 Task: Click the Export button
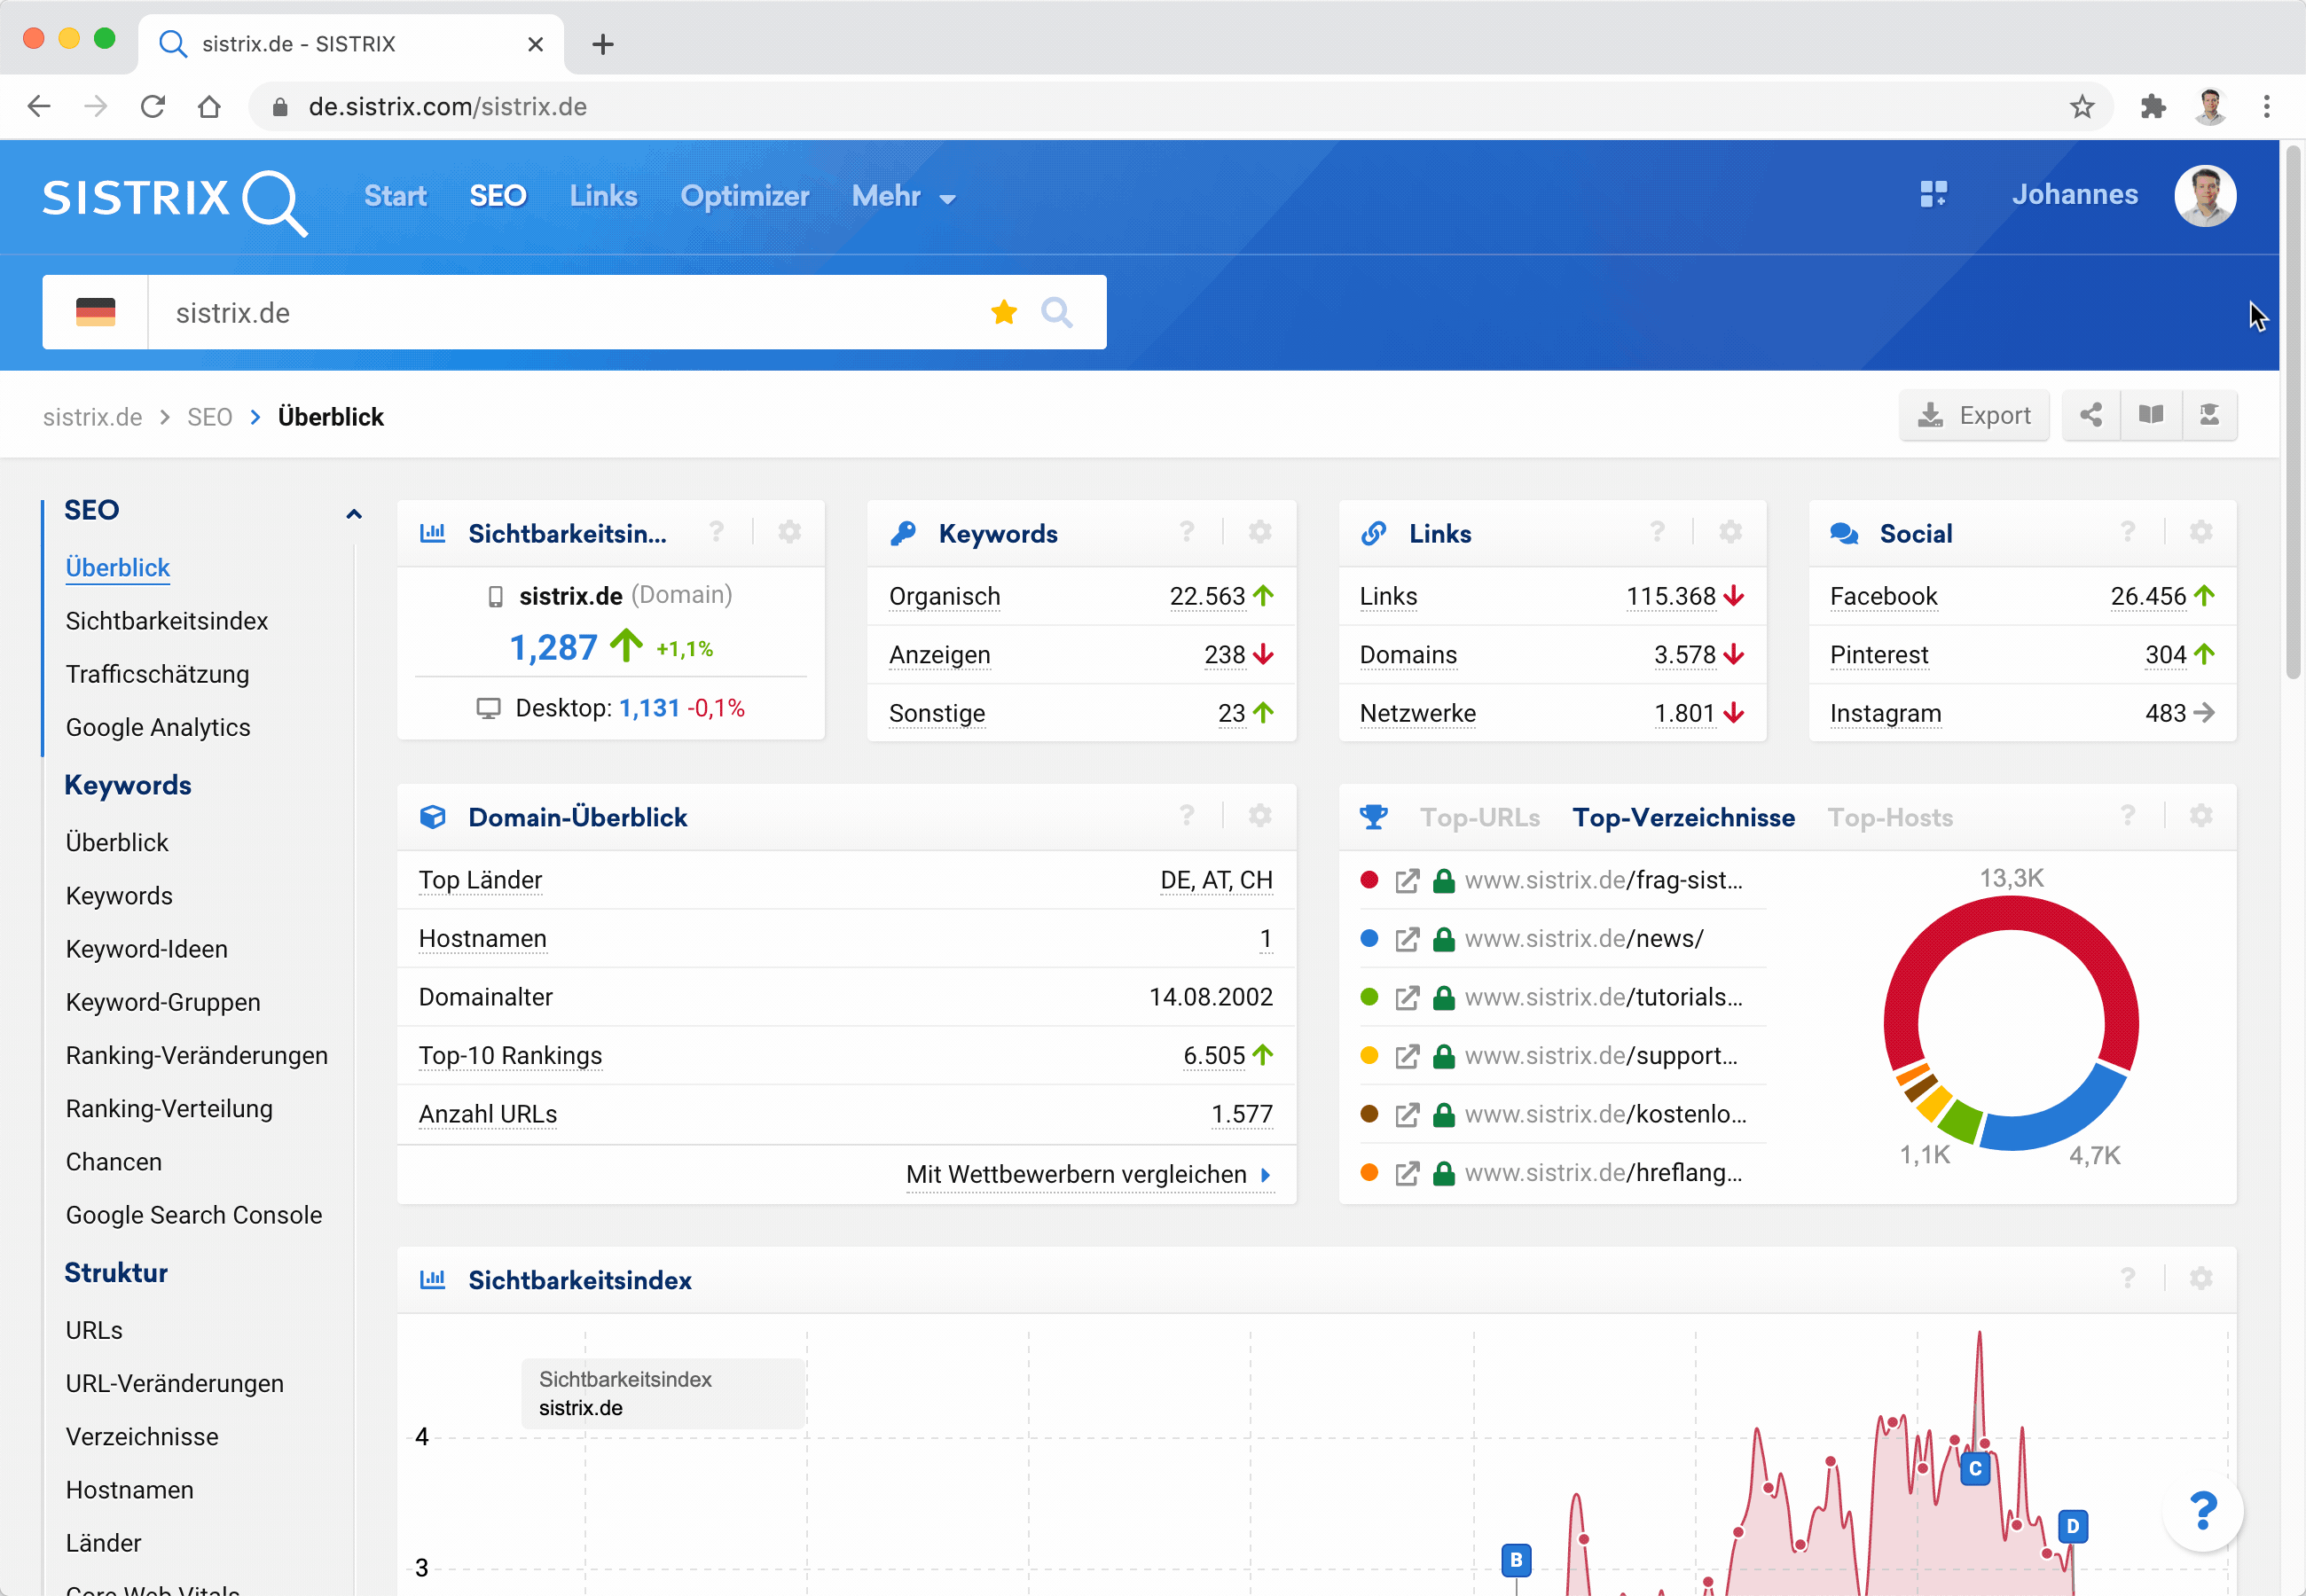[x=1974, y=415]
